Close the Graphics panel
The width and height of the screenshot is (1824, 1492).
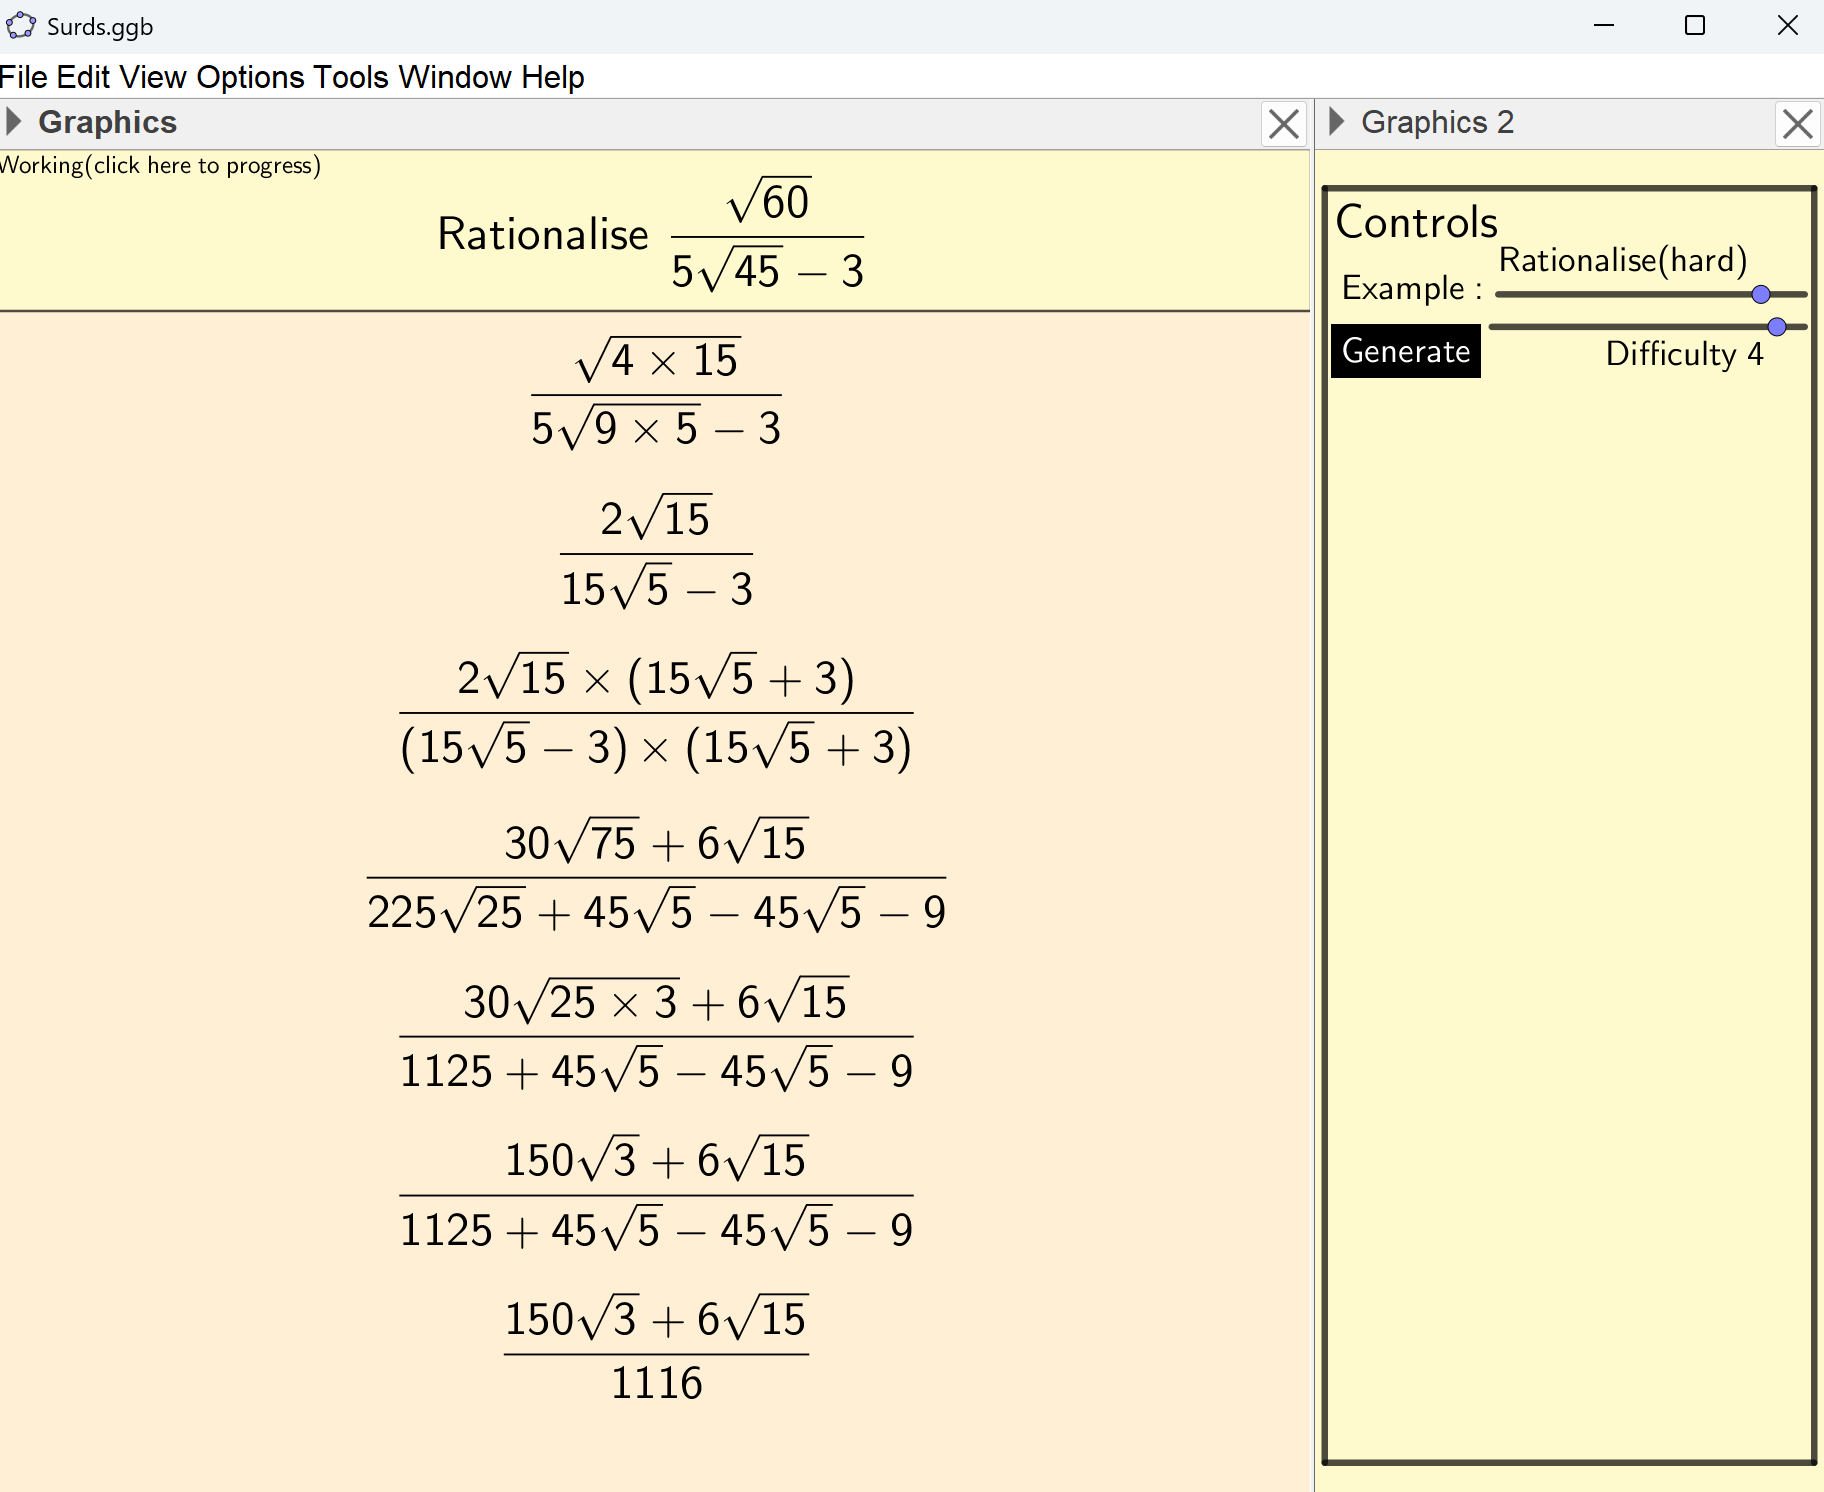coord(1283,124)
